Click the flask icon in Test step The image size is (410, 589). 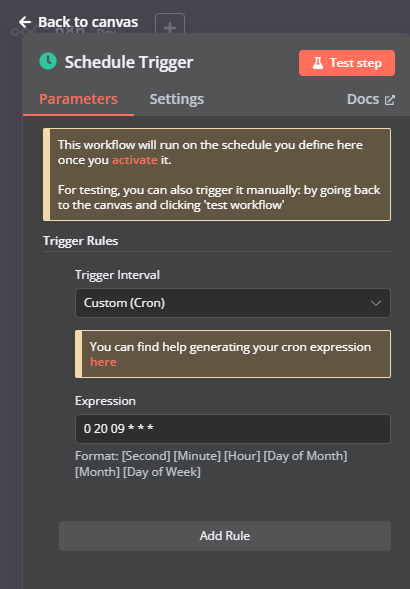[x=318, y=63]
